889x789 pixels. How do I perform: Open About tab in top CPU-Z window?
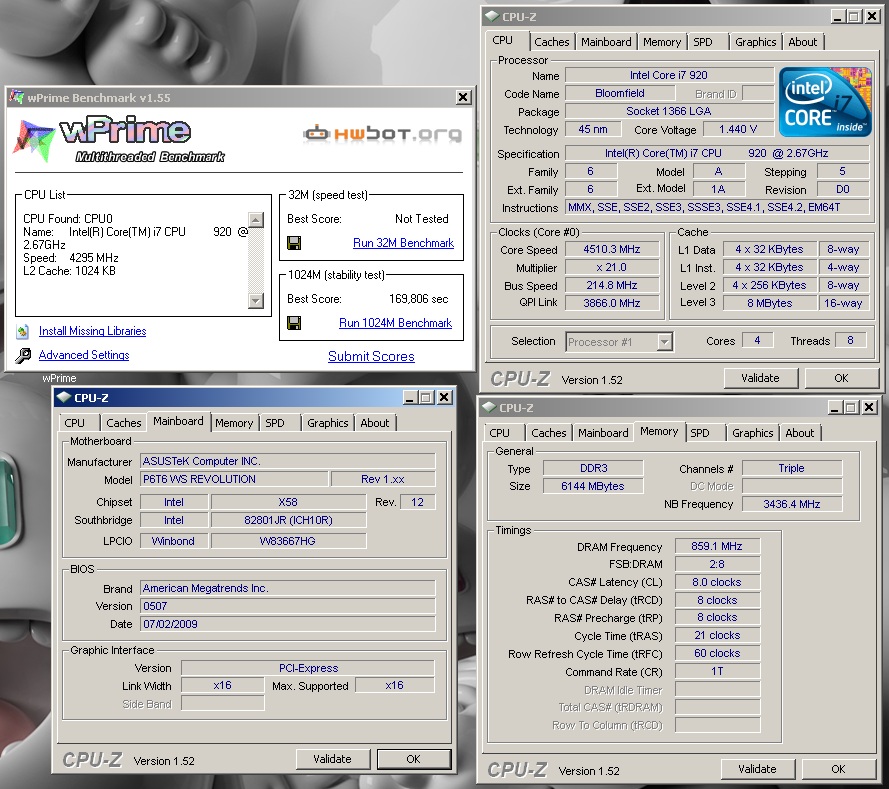coord(803,42)
